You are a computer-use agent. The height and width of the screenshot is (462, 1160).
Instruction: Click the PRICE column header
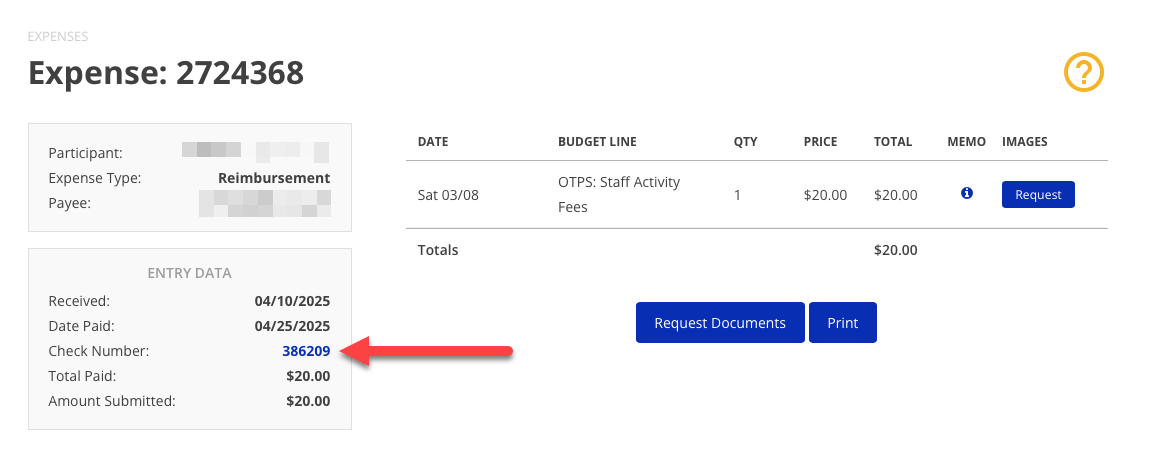[x=820, y=142]
